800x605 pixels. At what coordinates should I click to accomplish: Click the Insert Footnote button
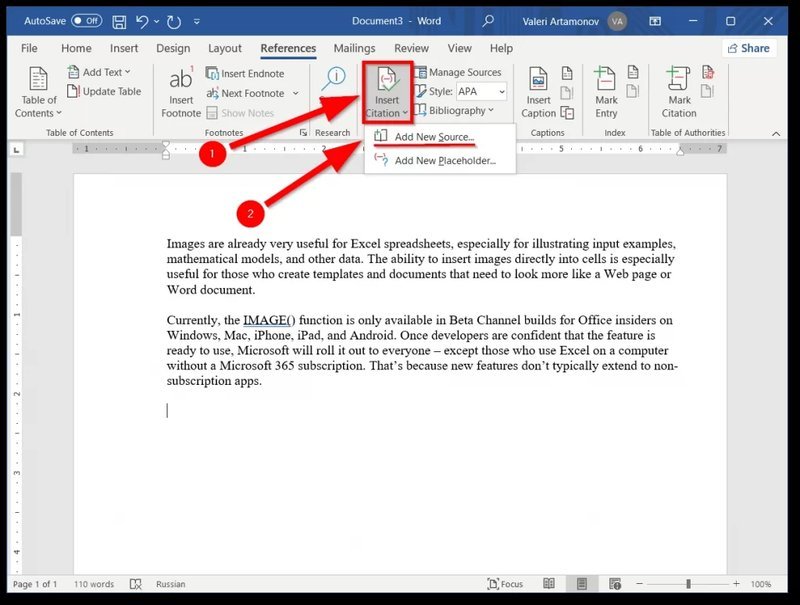point(181,93)
